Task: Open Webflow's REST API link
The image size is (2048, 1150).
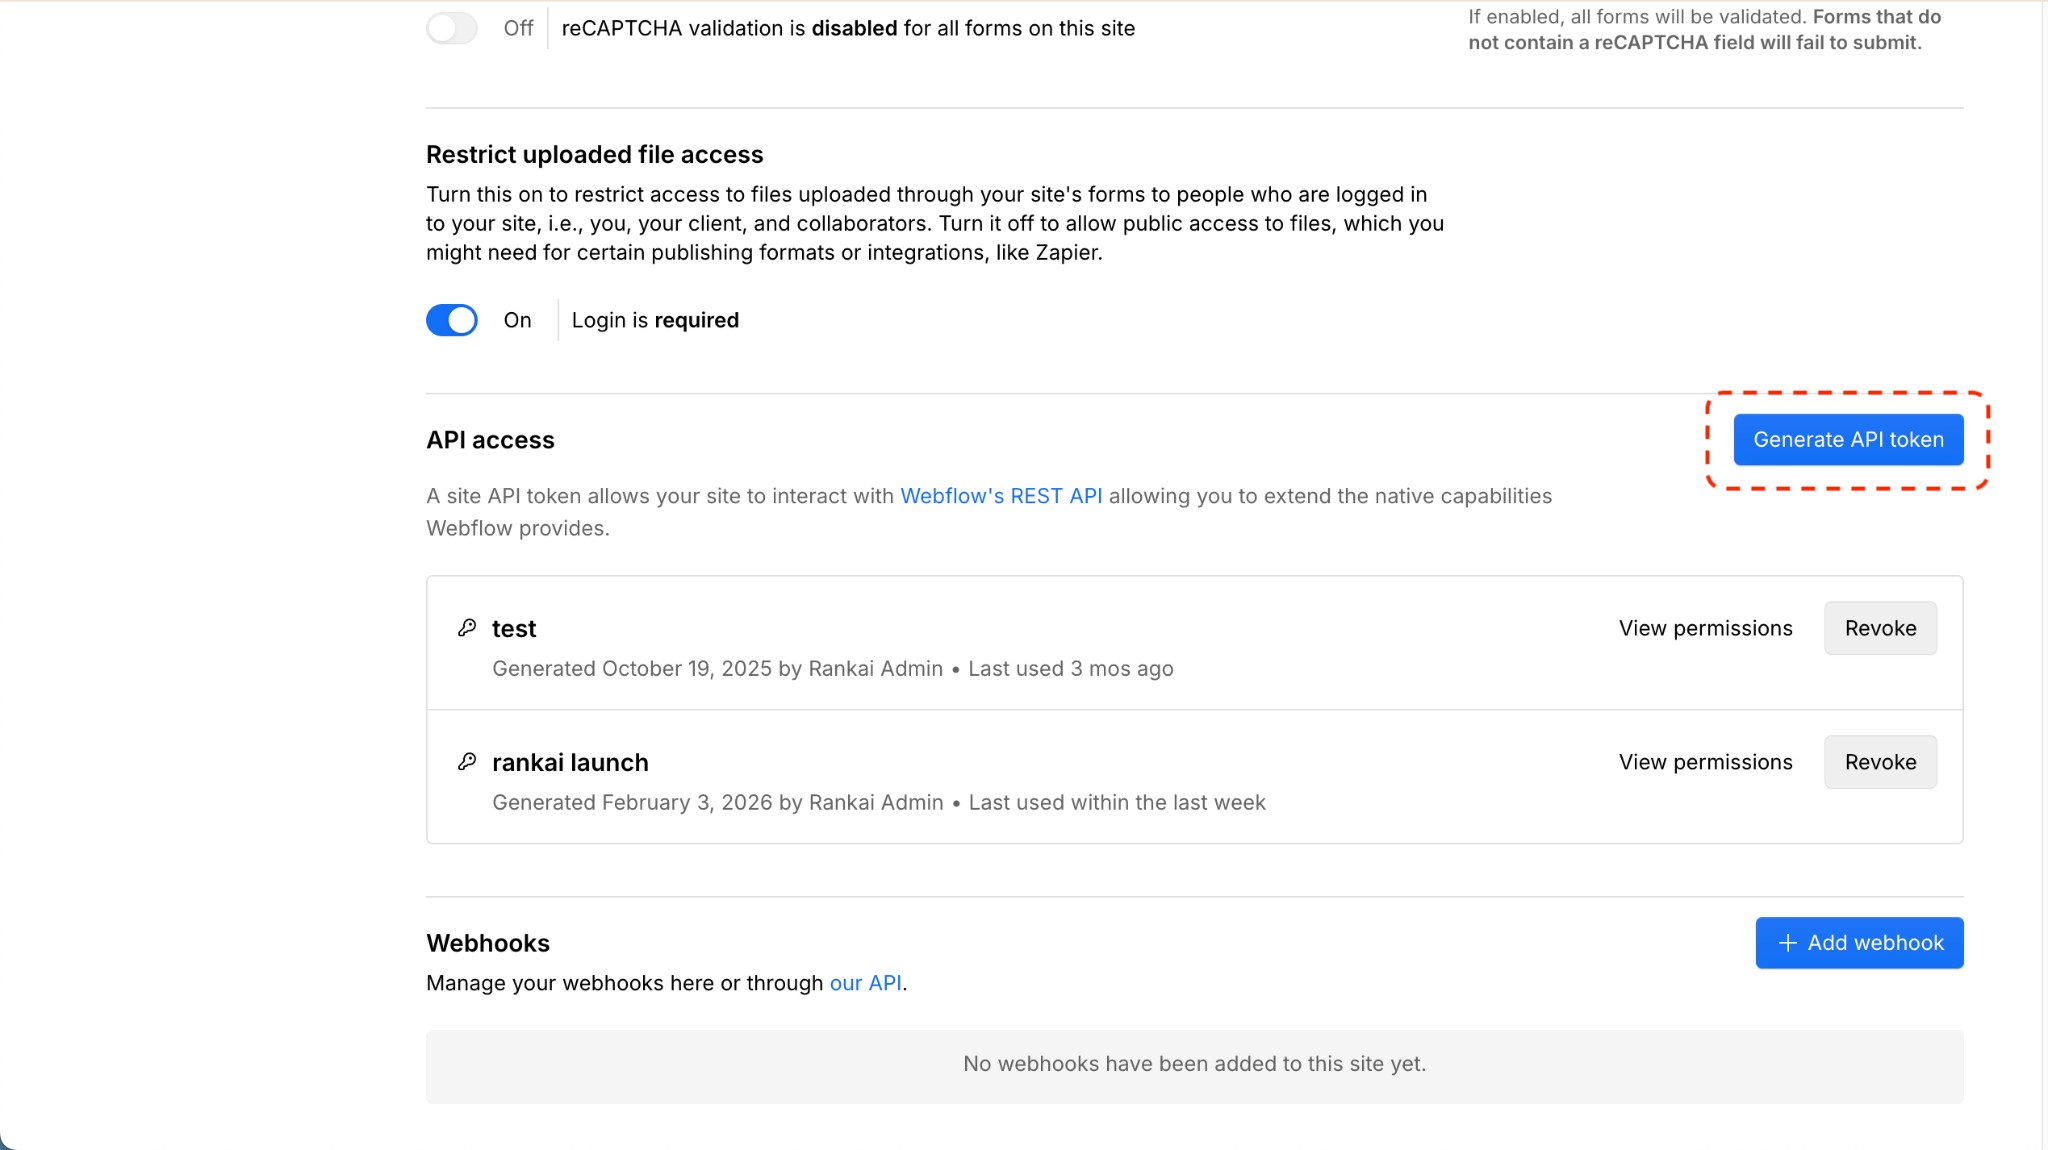Action: click(1000, 495)
